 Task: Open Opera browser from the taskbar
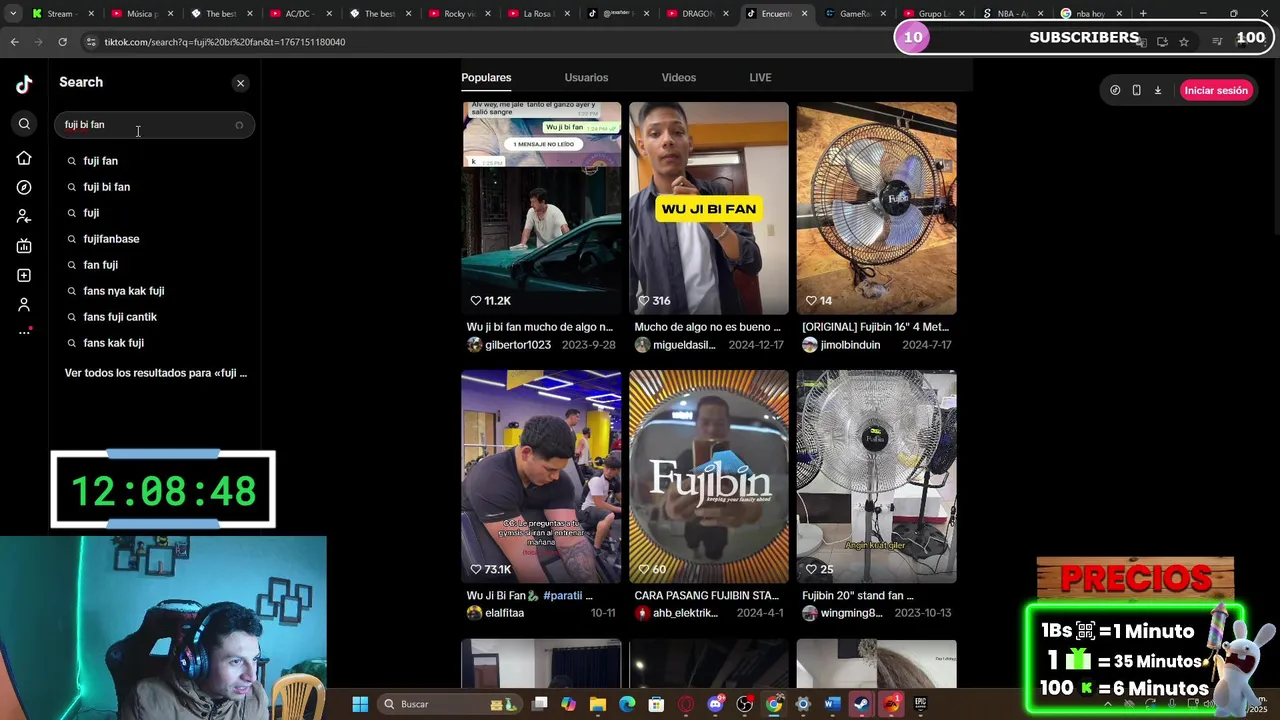tap(686, 704)
